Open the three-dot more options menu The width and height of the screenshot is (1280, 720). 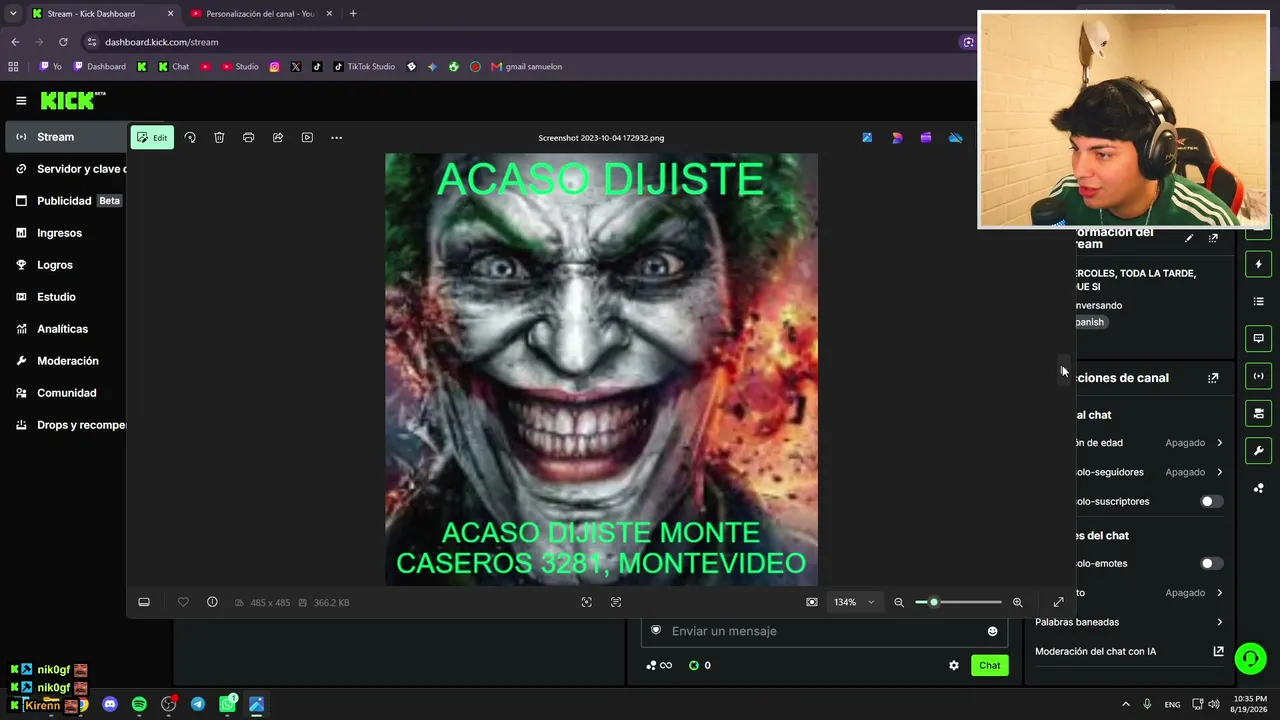click(x=336, y=137)
